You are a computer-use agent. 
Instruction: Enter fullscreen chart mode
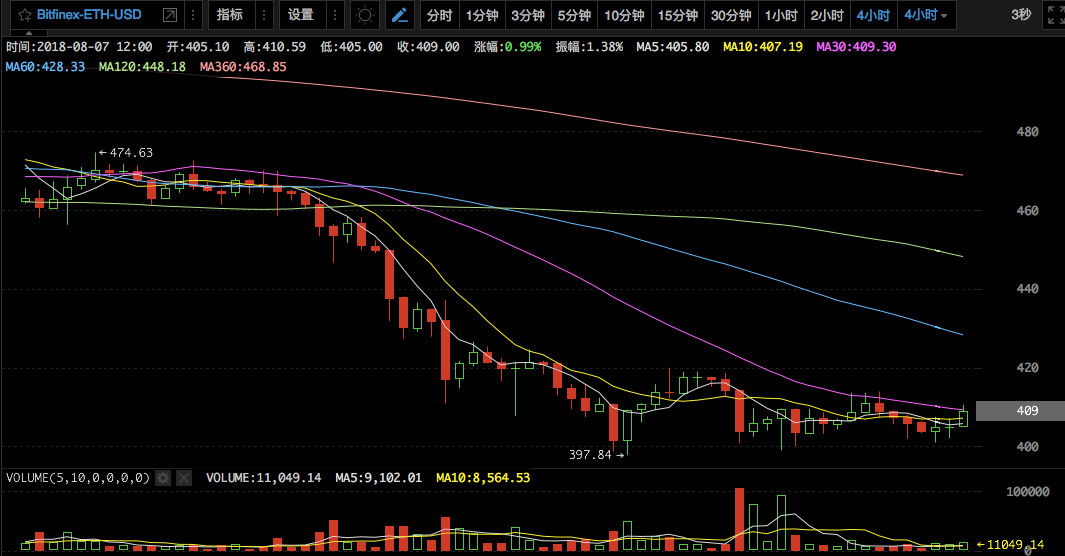coord(1055,15)
